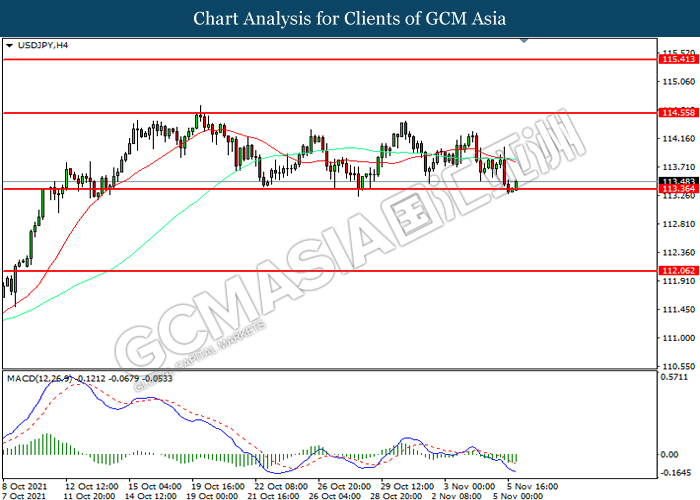Select the 113.364 support price label
Viewport: 700px width, 500px height.
(679, 189)
